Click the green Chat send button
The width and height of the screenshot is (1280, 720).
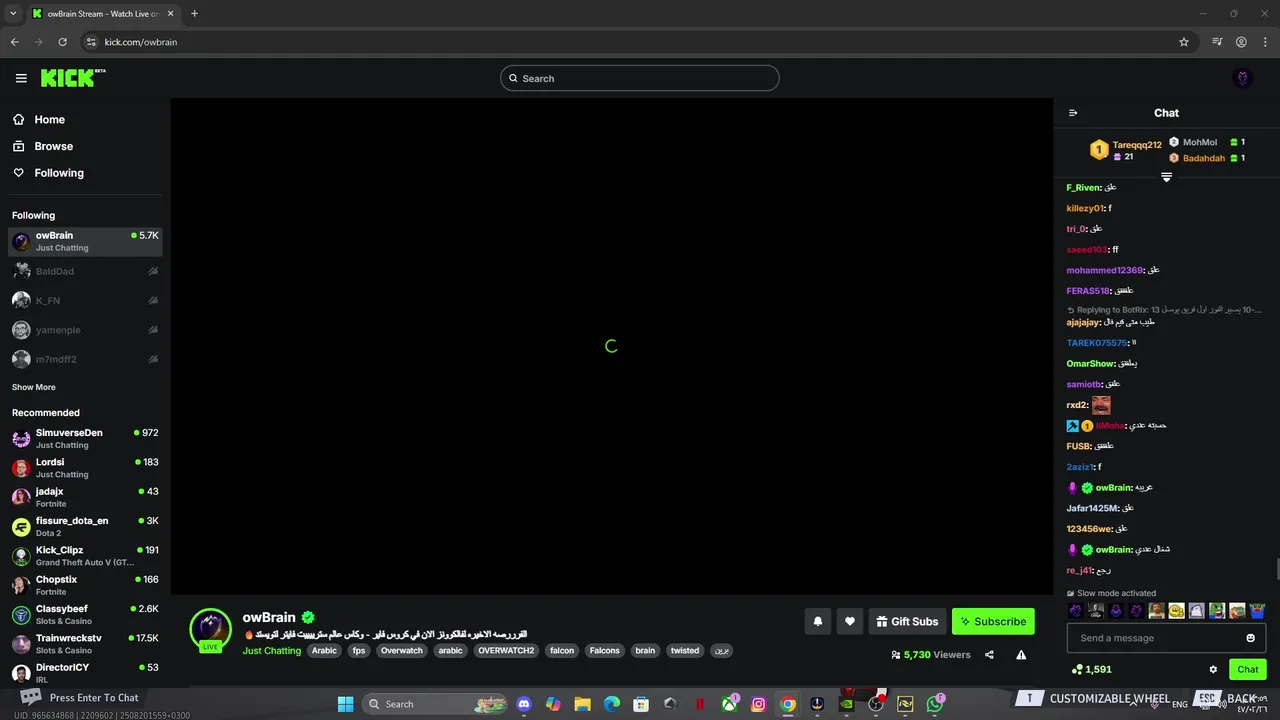(x=1247, y=669)
